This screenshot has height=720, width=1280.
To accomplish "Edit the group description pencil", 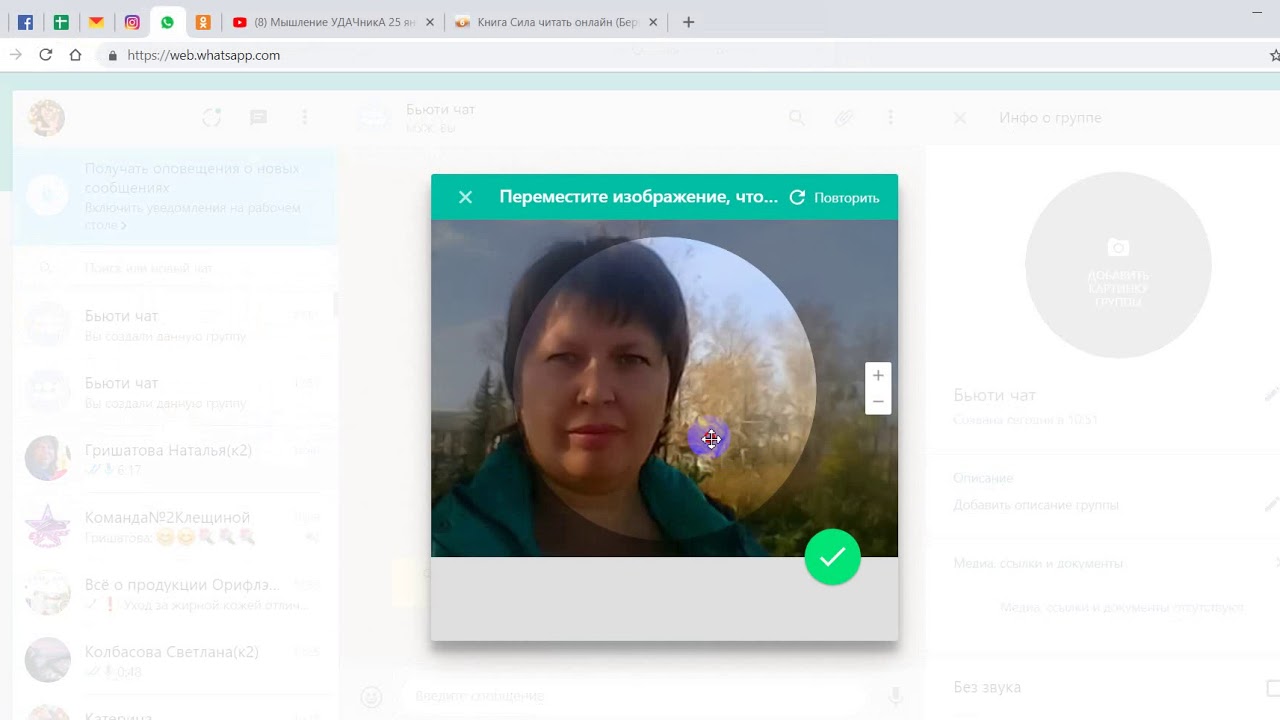I will [1272, 504].
